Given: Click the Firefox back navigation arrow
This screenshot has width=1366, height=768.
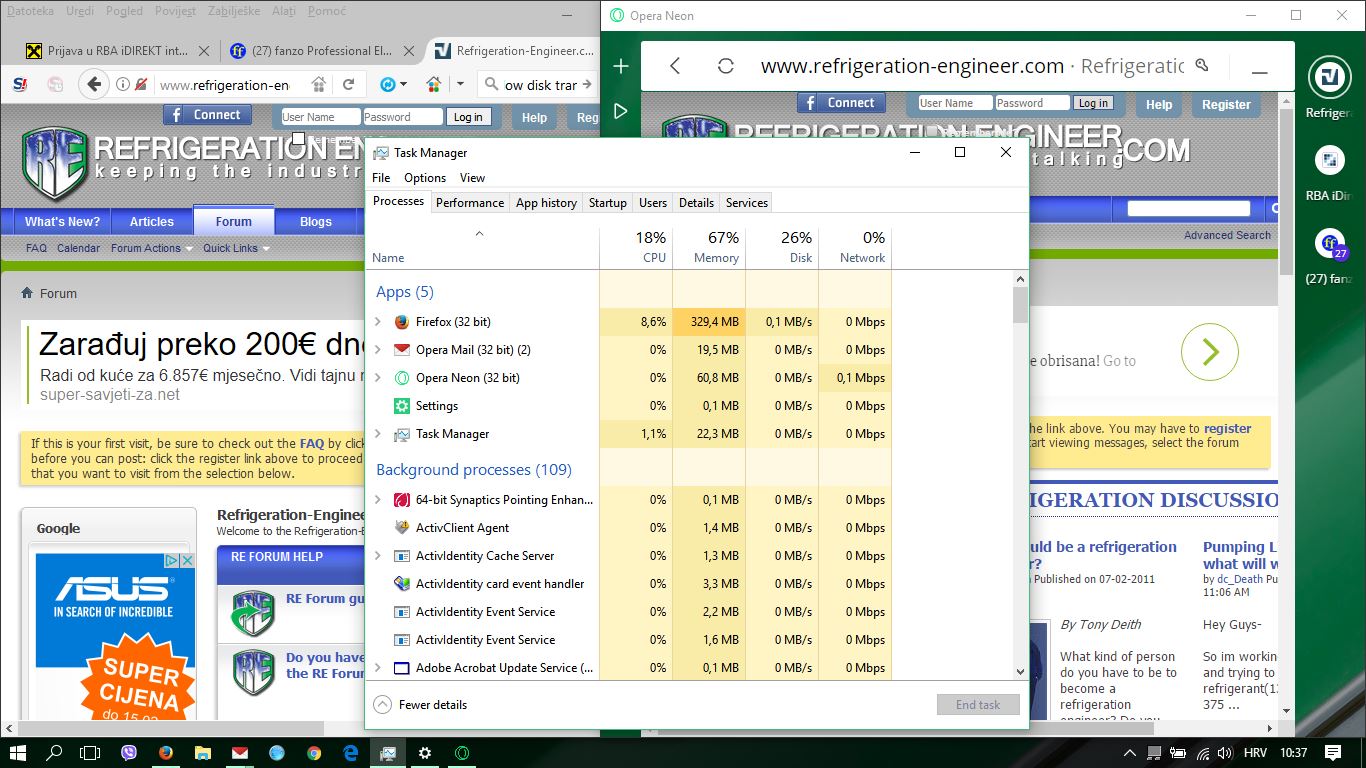Looking at the screenshot, I should click(x=93, y=85).
